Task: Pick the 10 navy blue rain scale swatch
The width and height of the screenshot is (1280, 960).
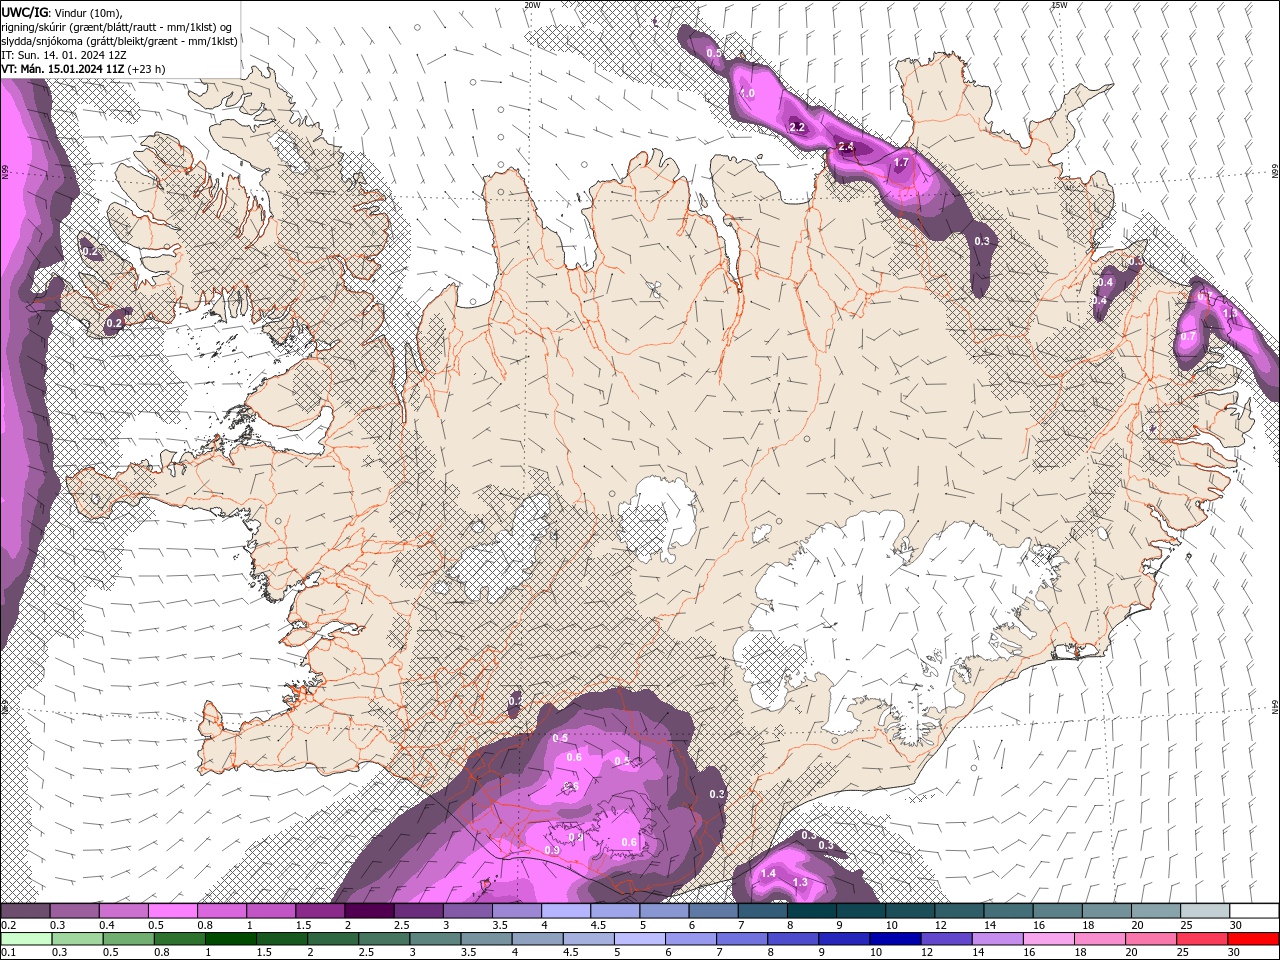Action: tap(895, 939)
